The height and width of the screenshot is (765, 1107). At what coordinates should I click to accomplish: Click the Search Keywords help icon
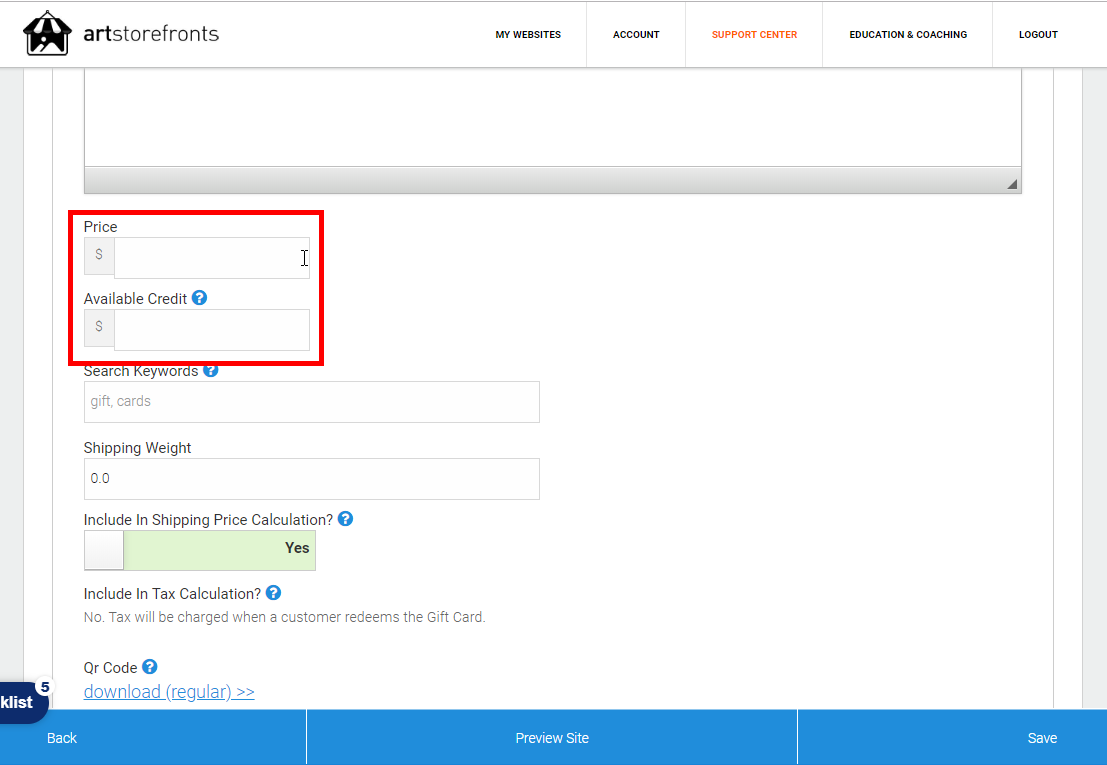click(x=211, y=371)
